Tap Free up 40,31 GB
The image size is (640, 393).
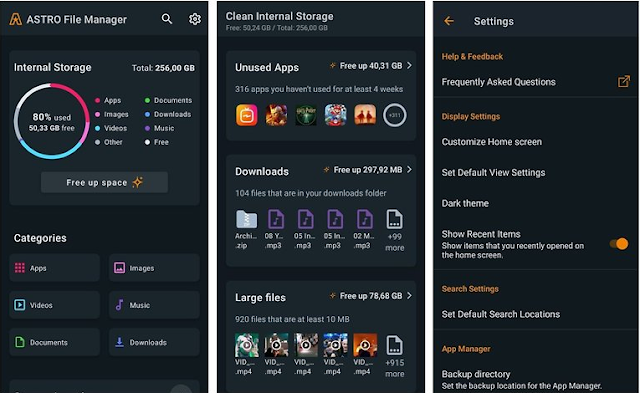(371, 66)
